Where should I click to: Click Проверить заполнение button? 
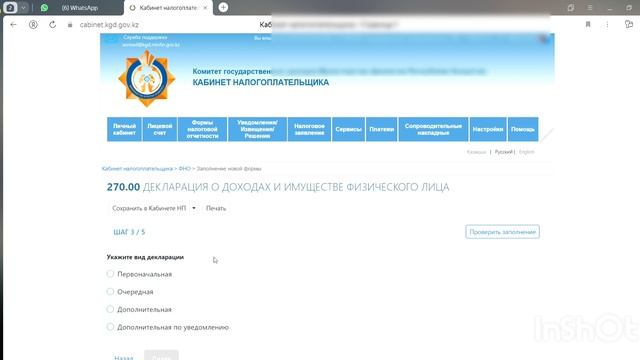click(502, 232)
